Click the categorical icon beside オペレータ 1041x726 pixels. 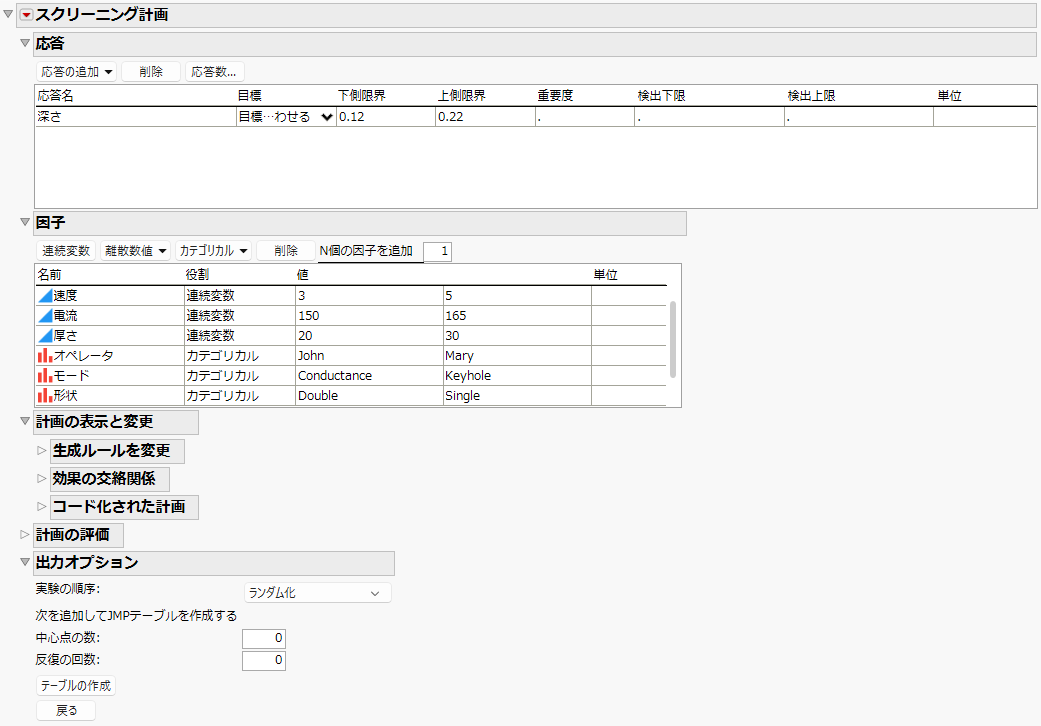pyautogui.click(x=45, y=356)
